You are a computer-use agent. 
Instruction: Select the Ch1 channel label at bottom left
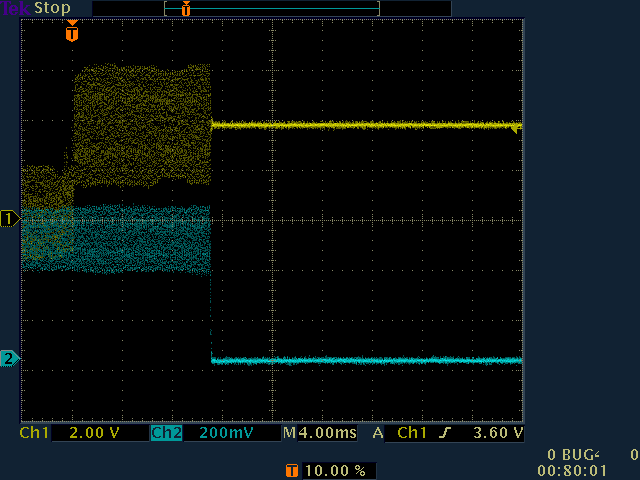(x=34, y=433)
